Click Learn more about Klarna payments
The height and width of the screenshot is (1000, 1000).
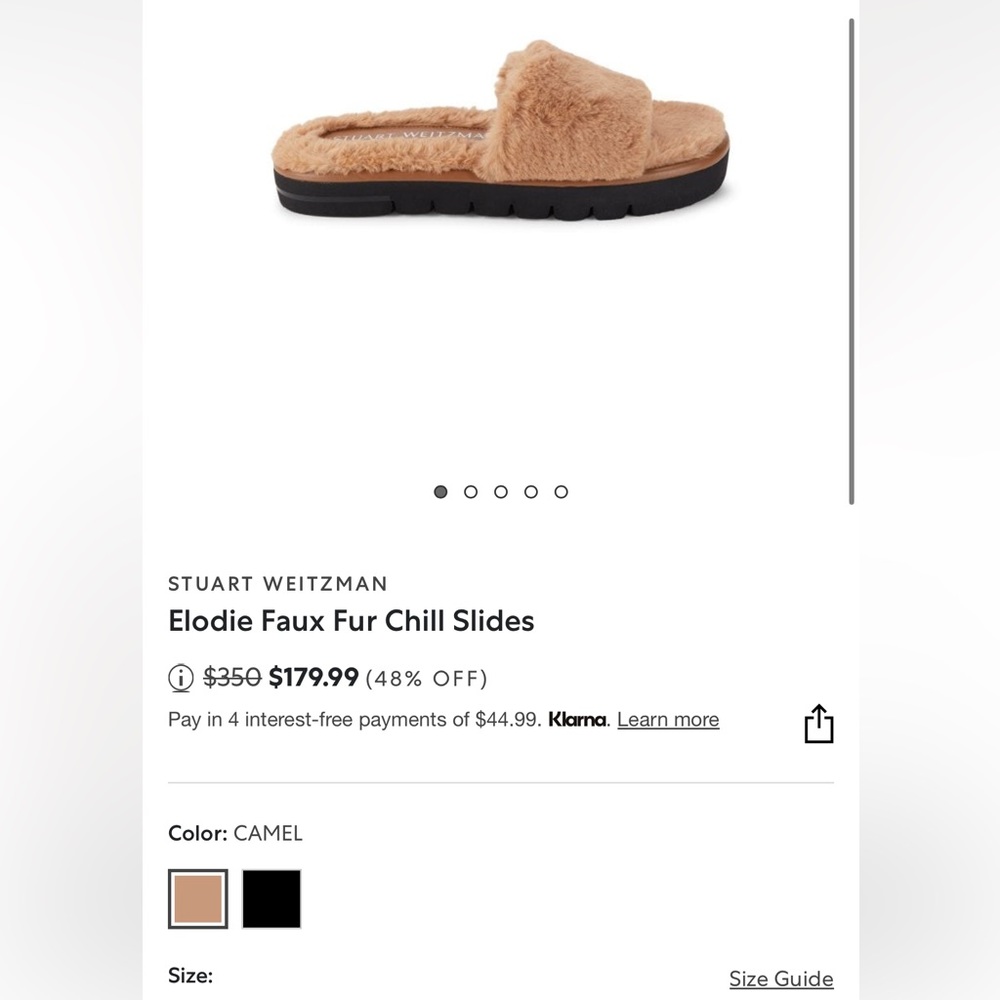tap(667, 719)
